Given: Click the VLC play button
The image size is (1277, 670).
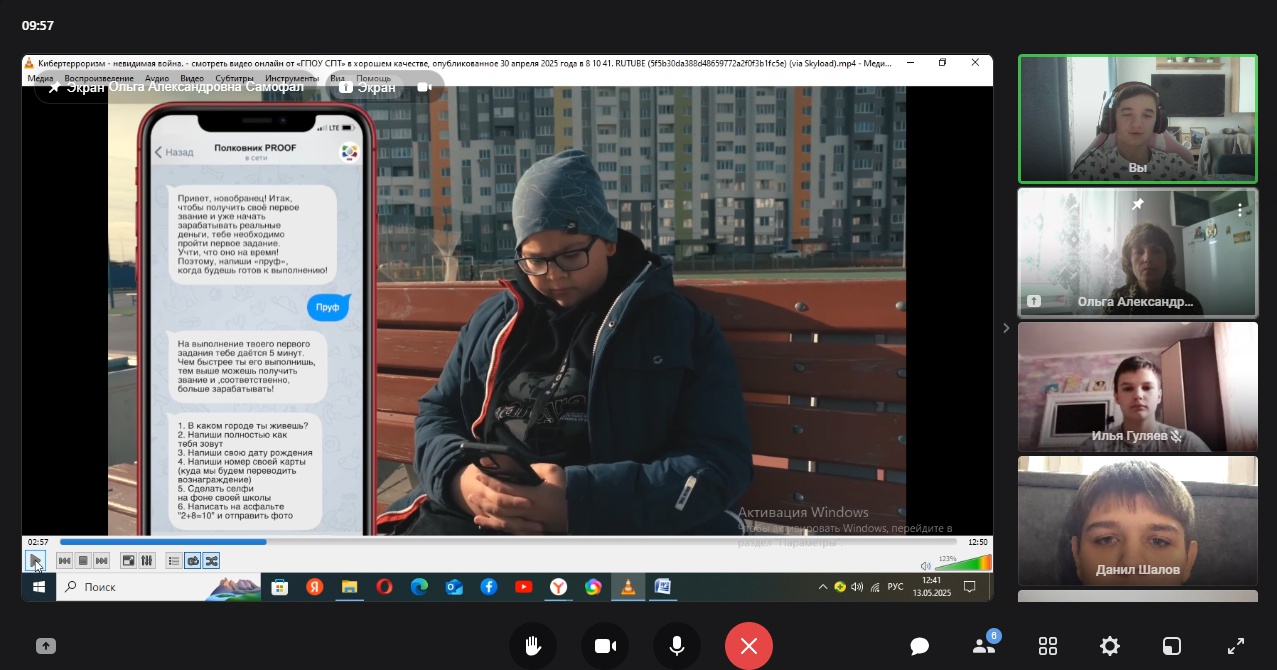Looking at the screenshot, I should pos(35,561).
